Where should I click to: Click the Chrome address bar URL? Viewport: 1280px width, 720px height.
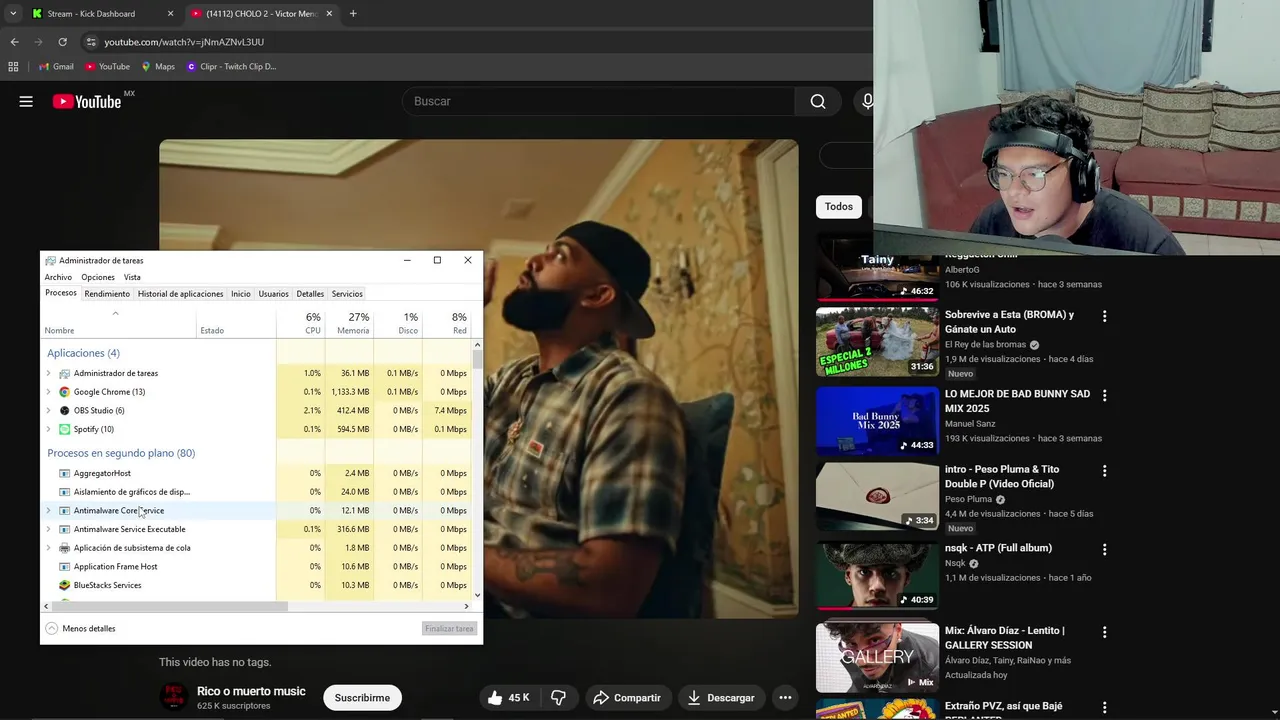point(184,42)
